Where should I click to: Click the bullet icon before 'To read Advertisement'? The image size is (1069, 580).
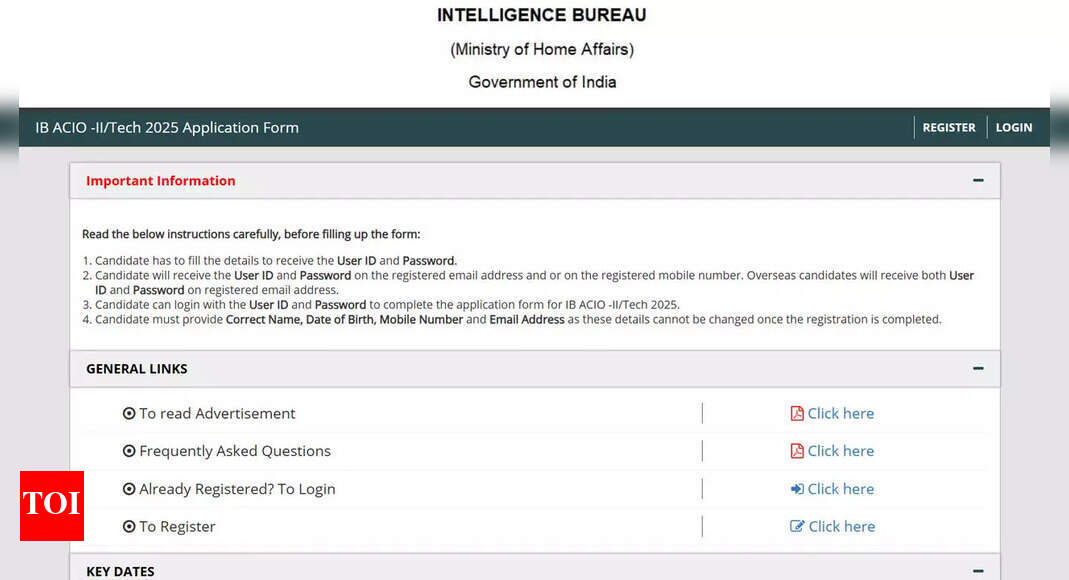(129, 414)
